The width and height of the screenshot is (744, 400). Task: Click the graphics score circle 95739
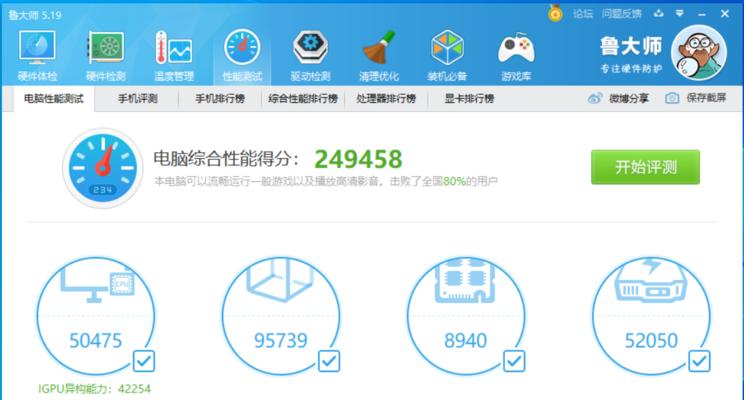[281, 316]
